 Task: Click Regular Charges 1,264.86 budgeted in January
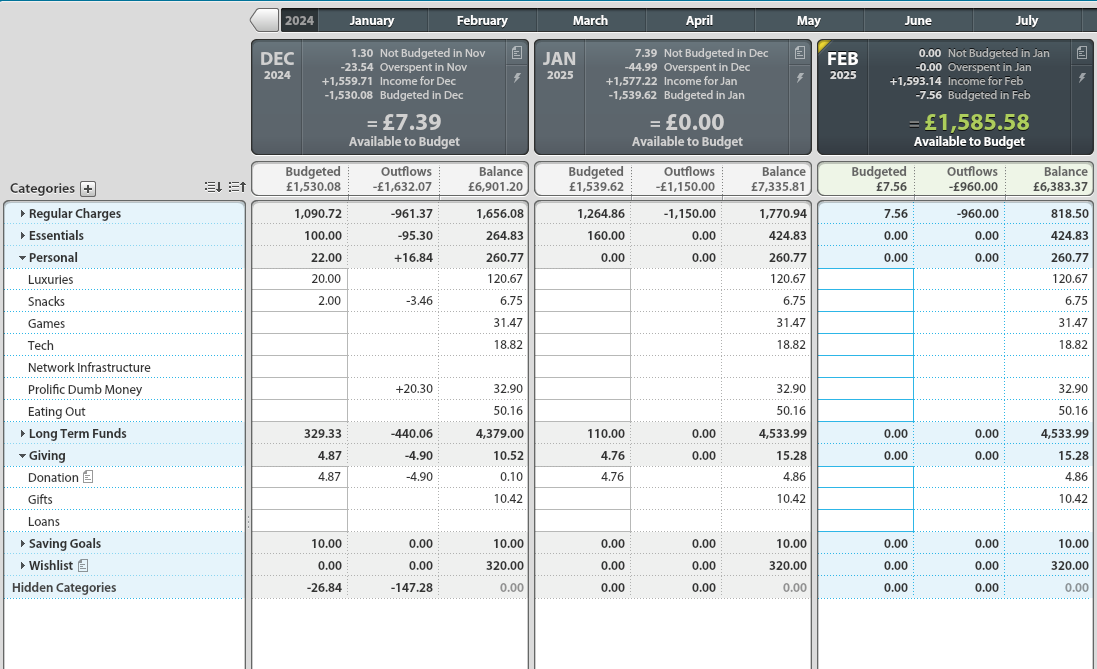click(600, 213)
